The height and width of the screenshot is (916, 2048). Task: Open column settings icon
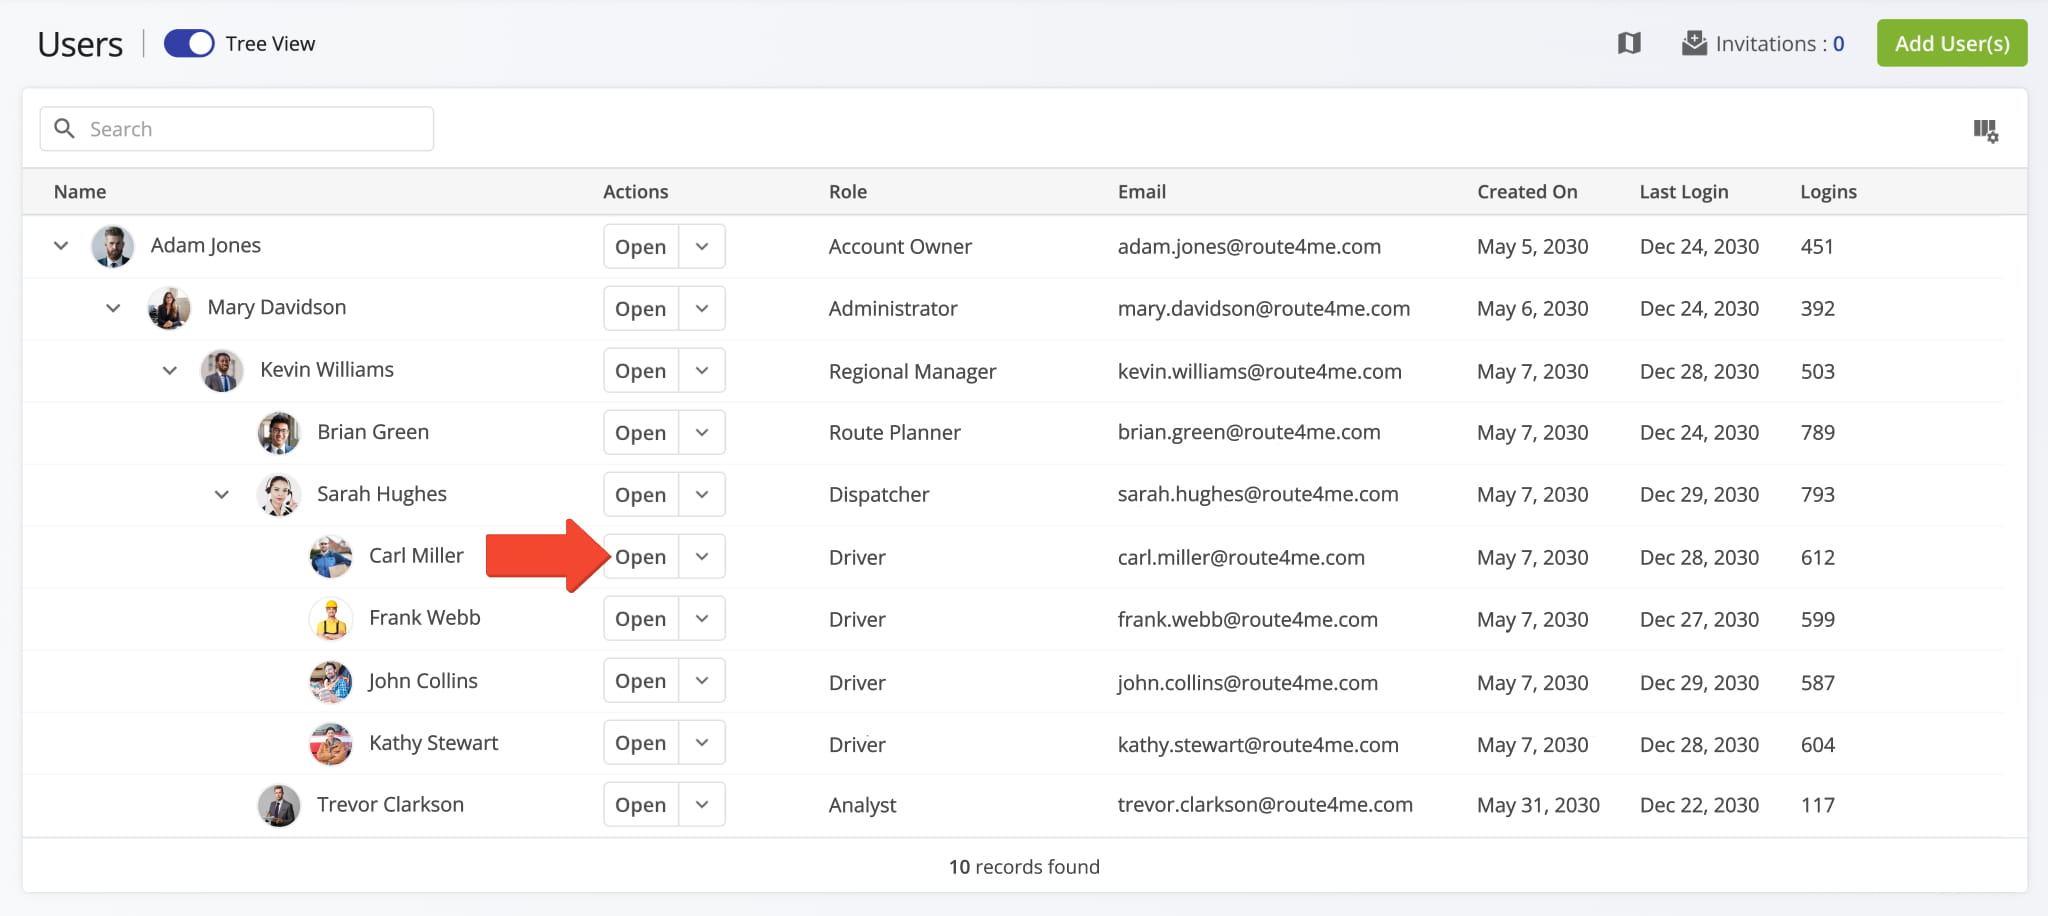coord(1985,130)
